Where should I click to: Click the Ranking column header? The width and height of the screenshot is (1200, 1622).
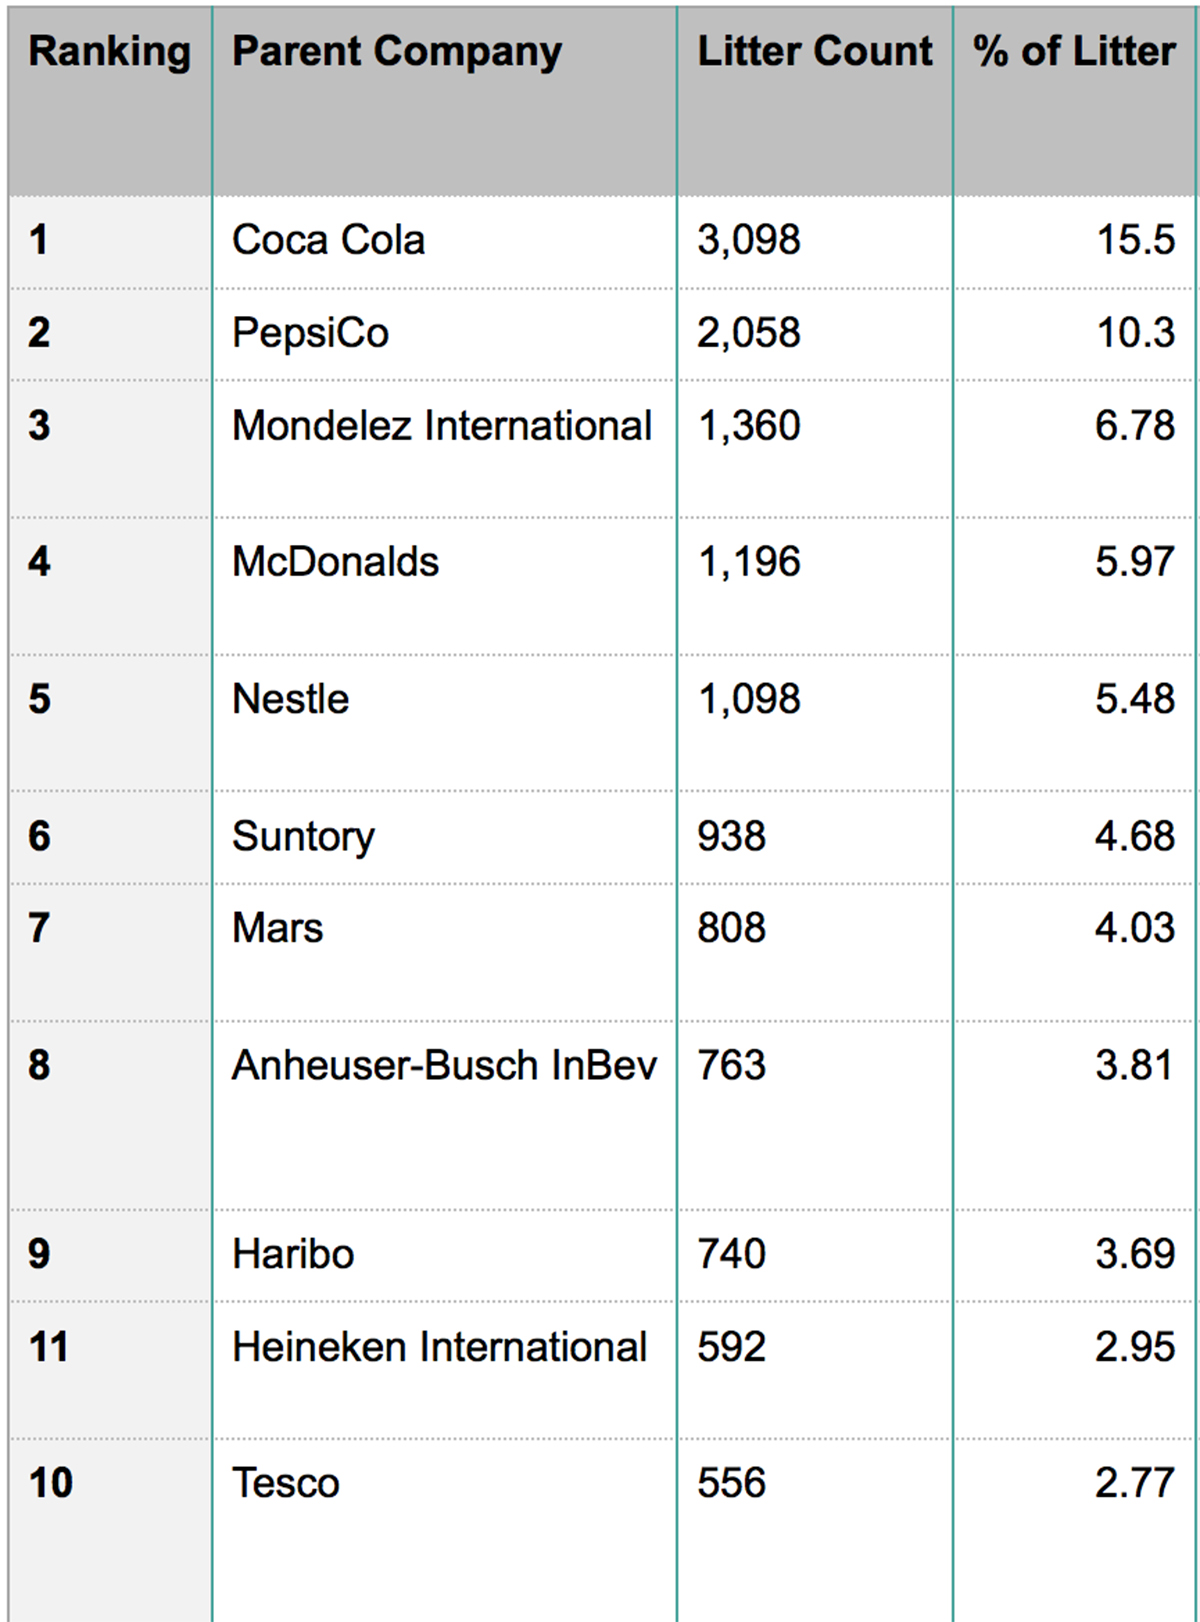coord(109,52)
